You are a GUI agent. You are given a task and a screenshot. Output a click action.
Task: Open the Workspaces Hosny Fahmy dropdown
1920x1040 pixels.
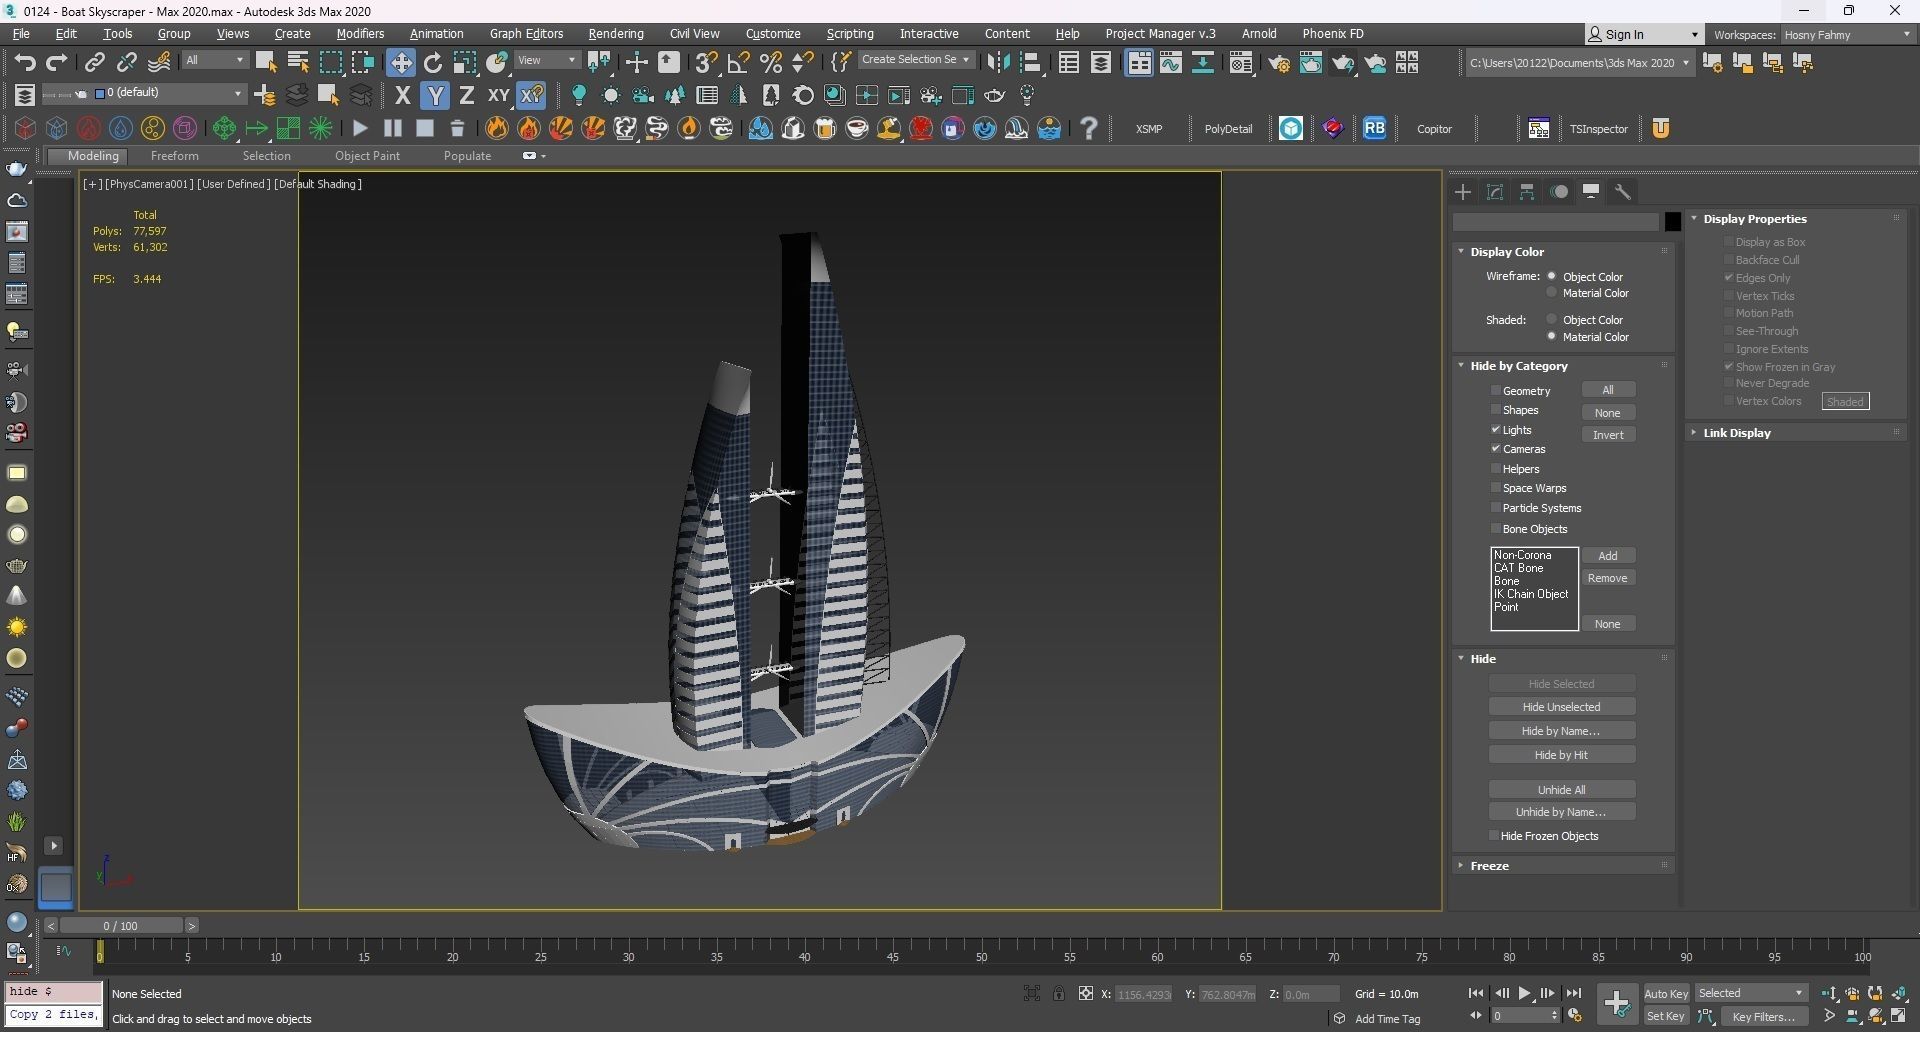point(1846,35)
